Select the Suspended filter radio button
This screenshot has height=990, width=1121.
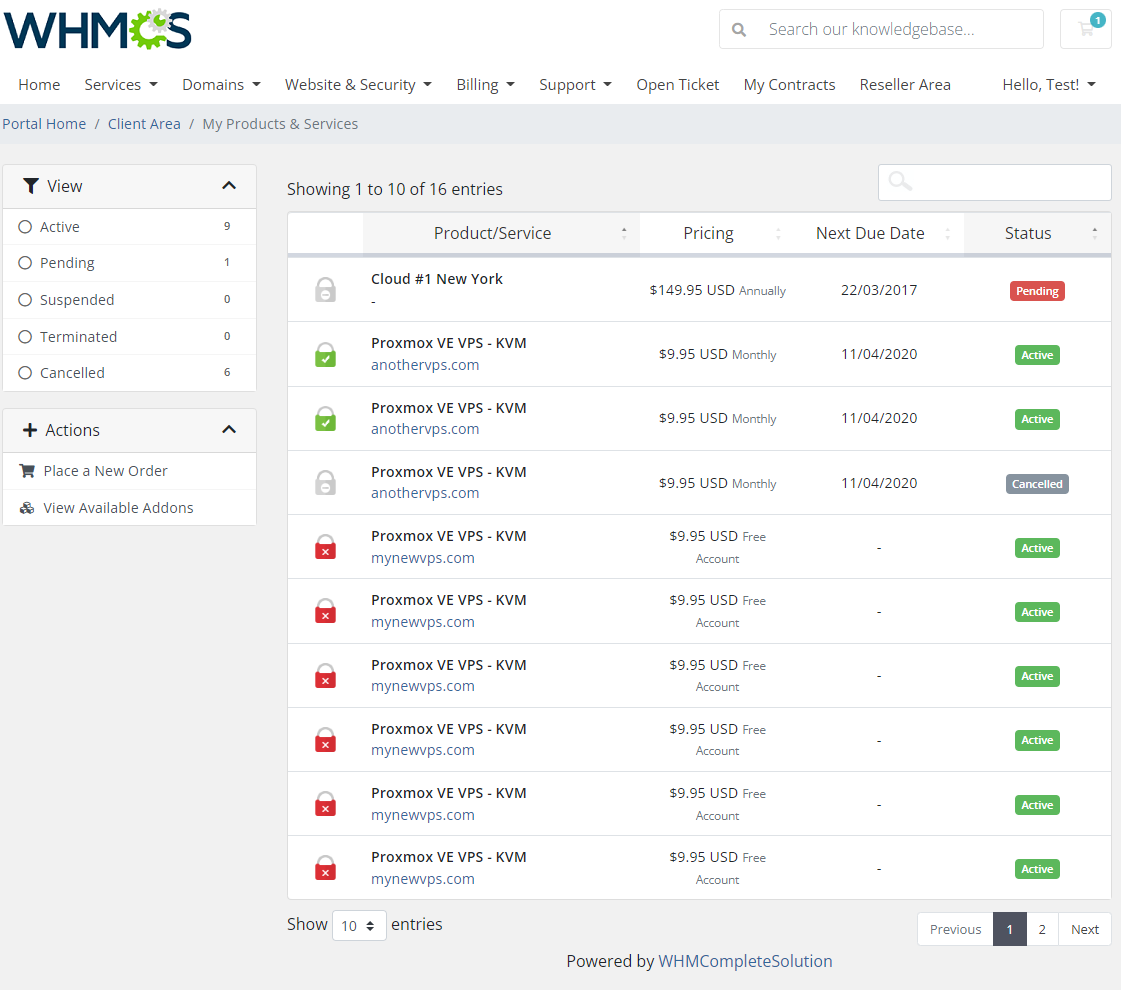click(25, 300)
